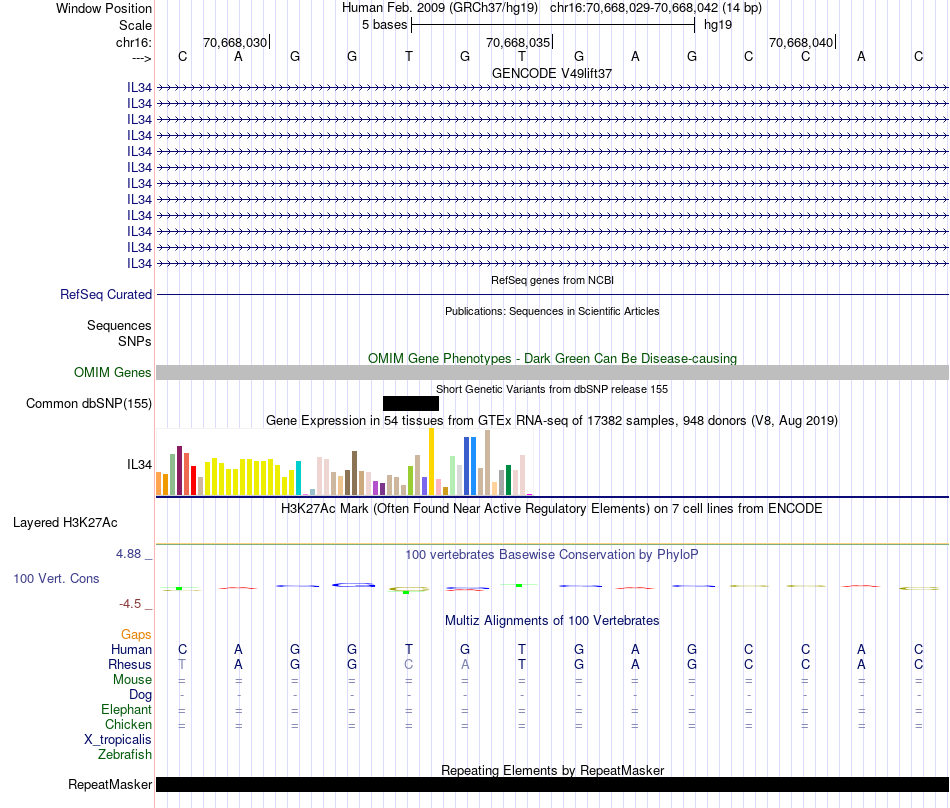The image size is (950, 808).
Task: Open the RefSeq Curated track label
Action: click(106, 294)
